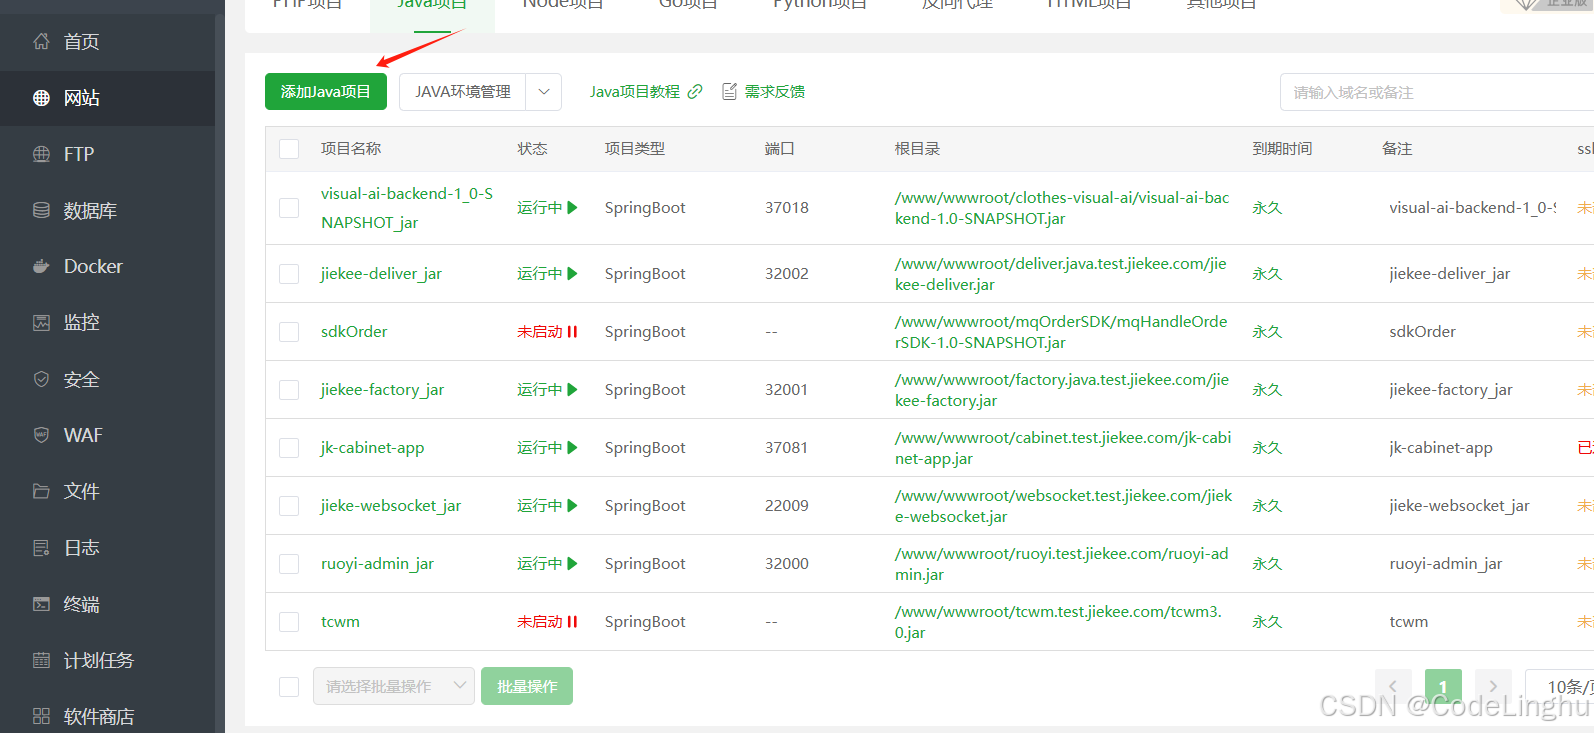Click the 永久 expiry for jiekee-factory_jar
Viewport: 1594px width, 733px height.
(1267, 389)
